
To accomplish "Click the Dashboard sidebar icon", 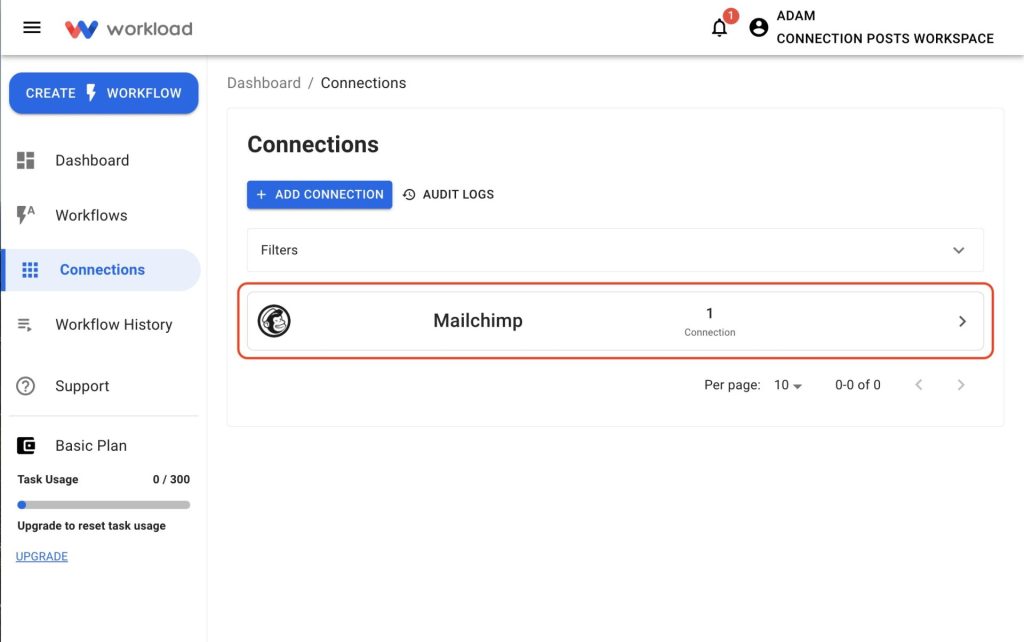I will [25, 161].
